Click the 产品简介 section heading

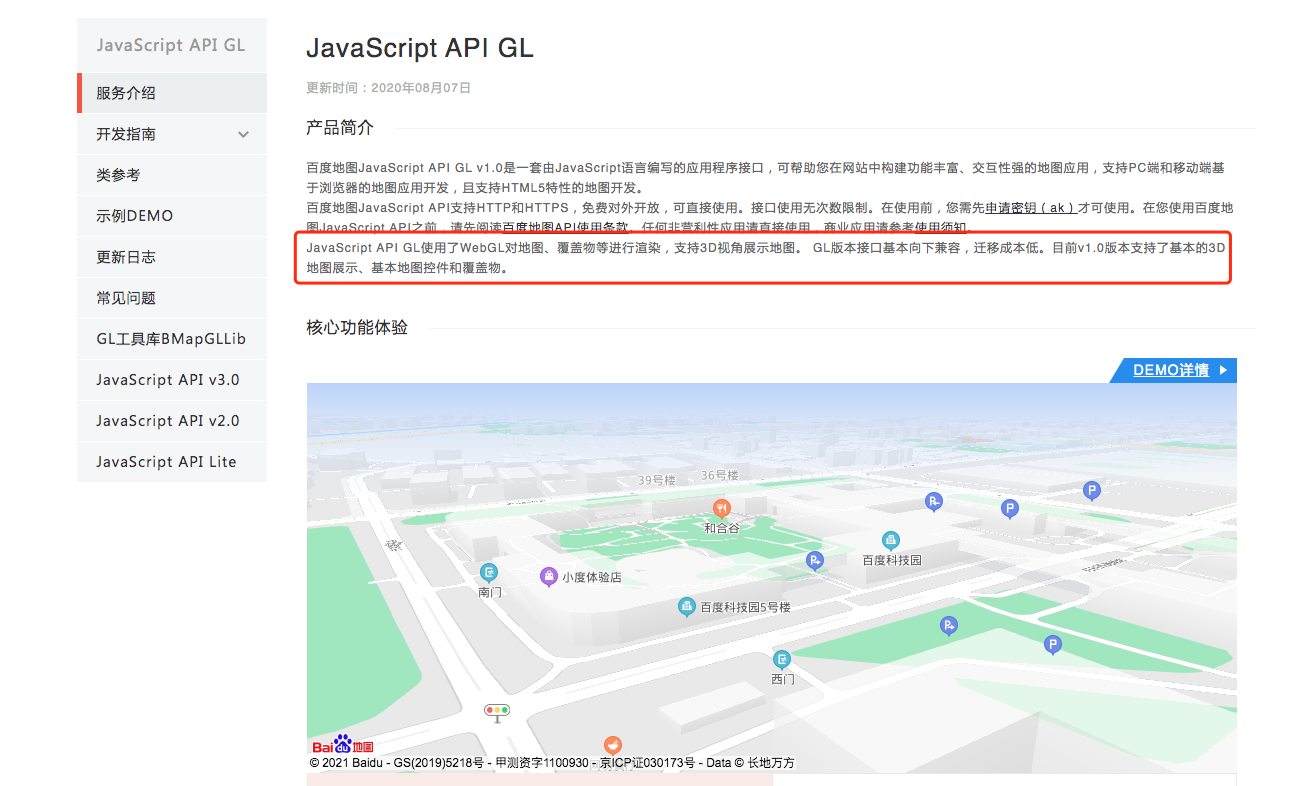340,128
